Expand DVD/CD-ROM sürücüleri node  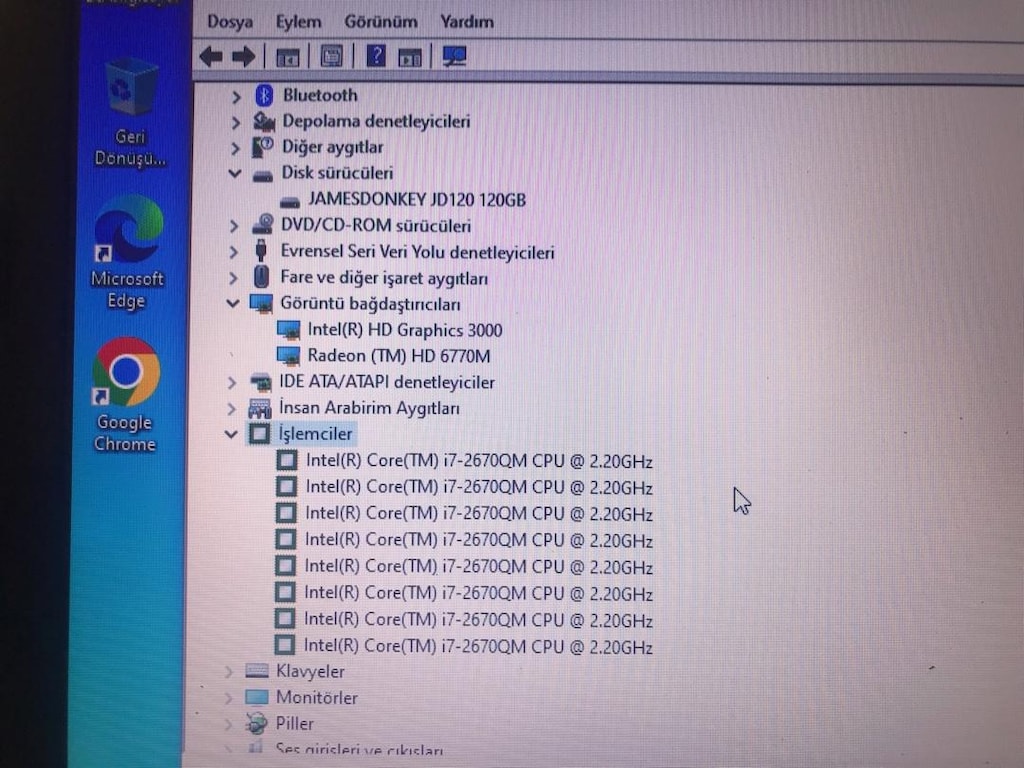point(234,227)
